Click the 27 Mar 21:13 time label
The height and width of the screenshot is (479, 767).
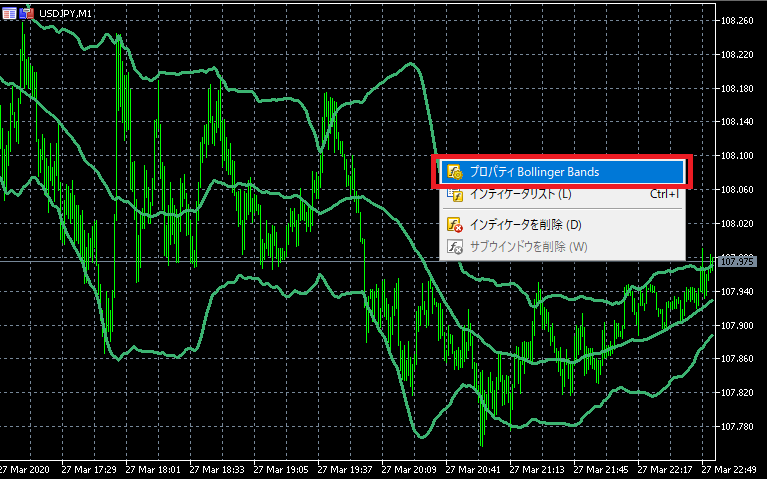(x=537, y=470)
